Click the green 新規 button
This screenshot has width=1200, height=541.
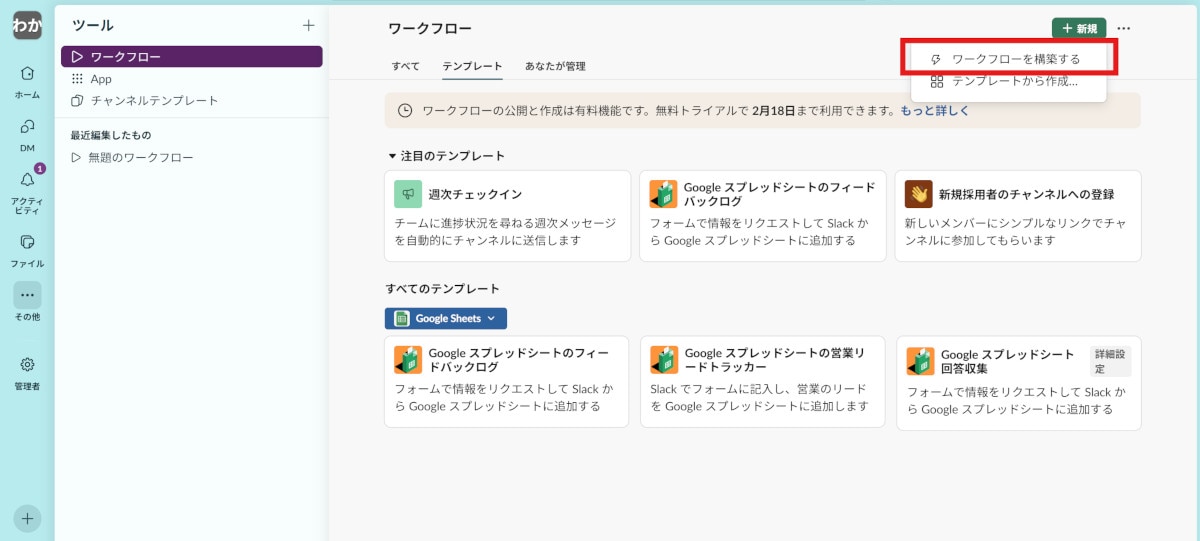pyautogui.click(x=1078, y=29)
